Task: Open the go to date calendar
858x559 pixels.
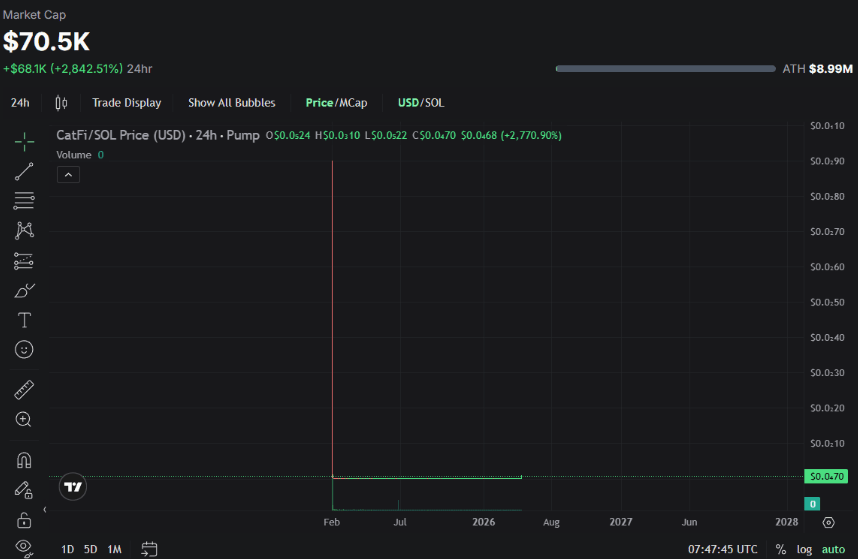Action: tap(149, 549)
